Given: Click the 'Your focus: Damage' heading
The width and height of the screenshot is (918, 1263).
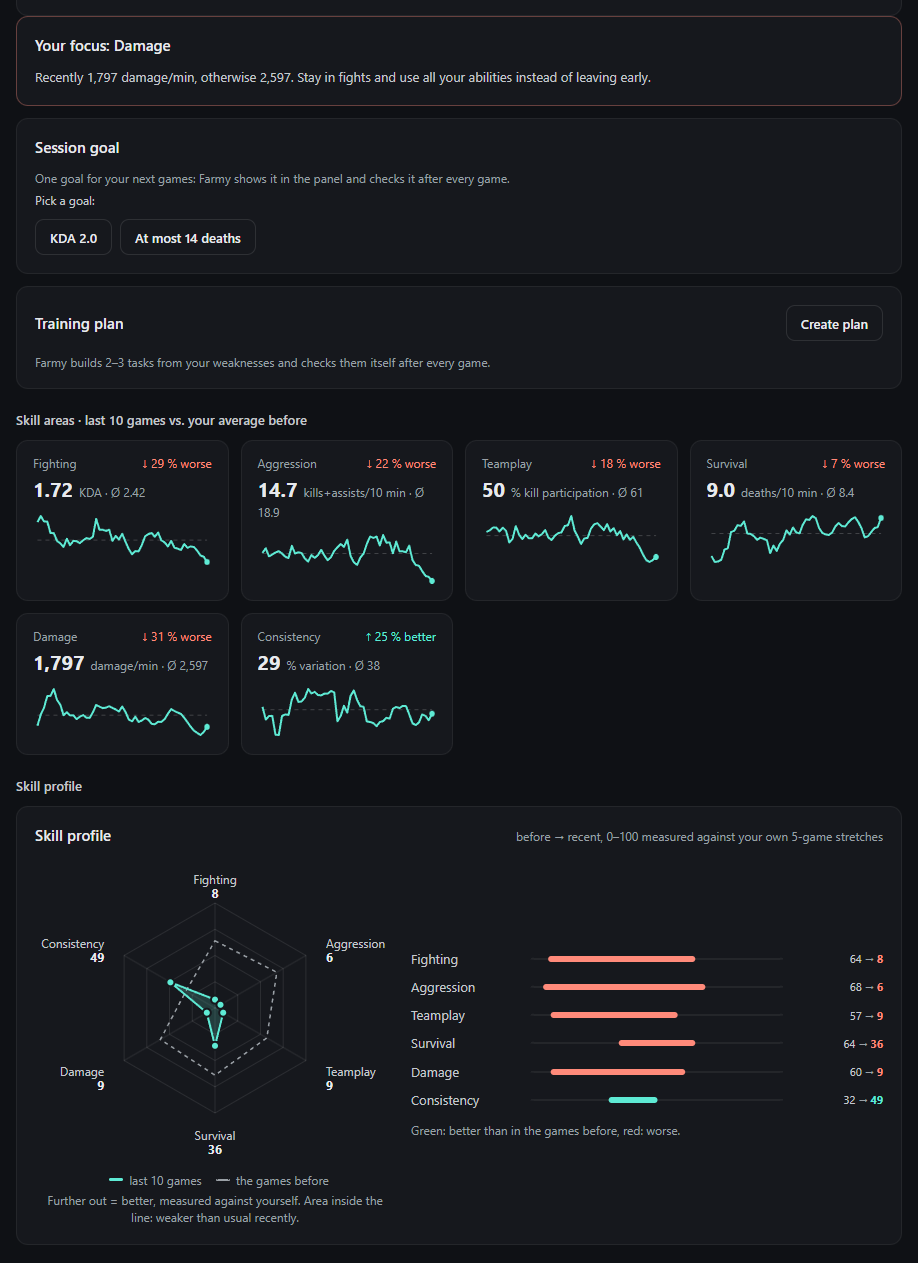Looking at the screenshot, I should (103, 46).
